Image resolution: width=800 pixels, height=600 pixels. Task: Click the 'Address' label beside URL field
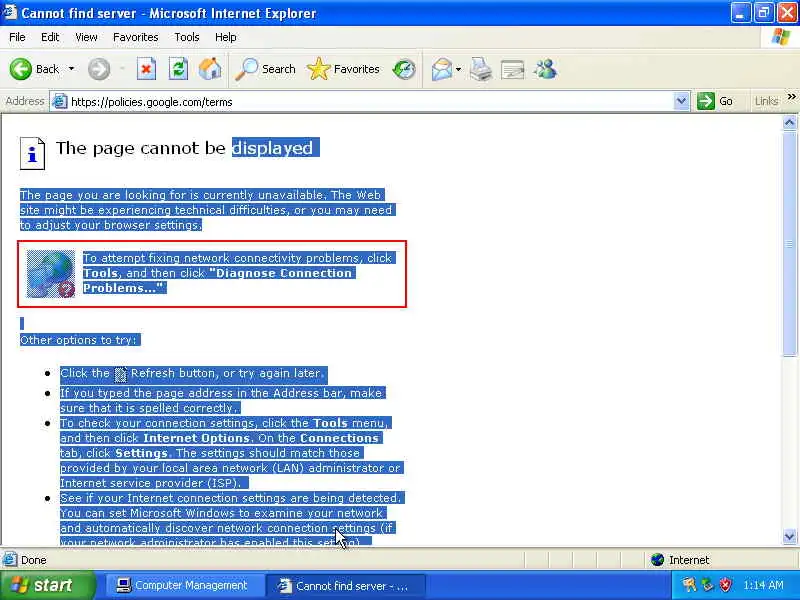point(24,101)
